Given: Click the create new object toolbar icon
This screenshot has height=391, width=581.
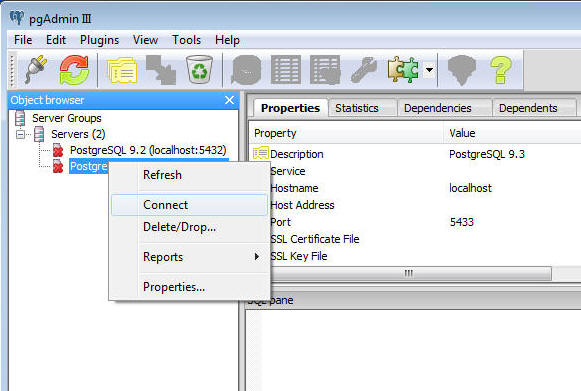Looking at the screenshot, I should coord(160,70).
